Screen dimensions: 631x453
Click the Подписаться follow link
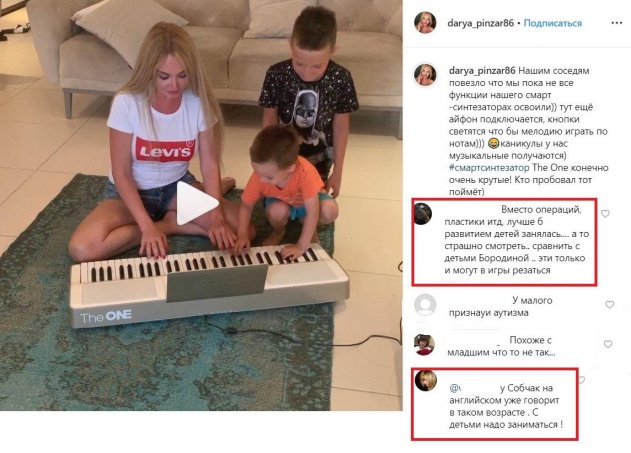click(x=553, y=23)
